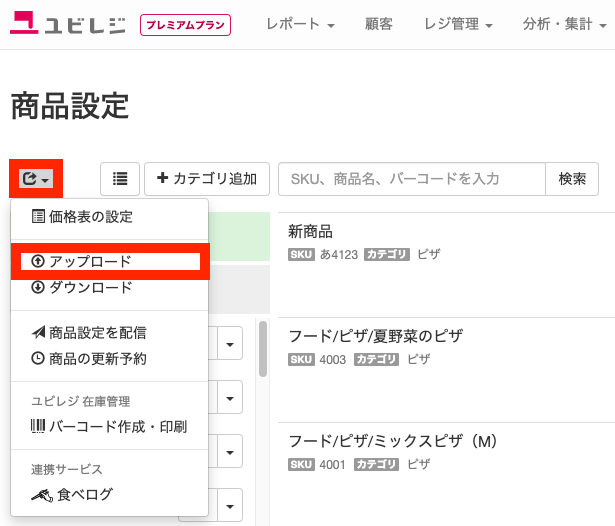Open the 顧客 page
The image size is (615, 526).
378,24
